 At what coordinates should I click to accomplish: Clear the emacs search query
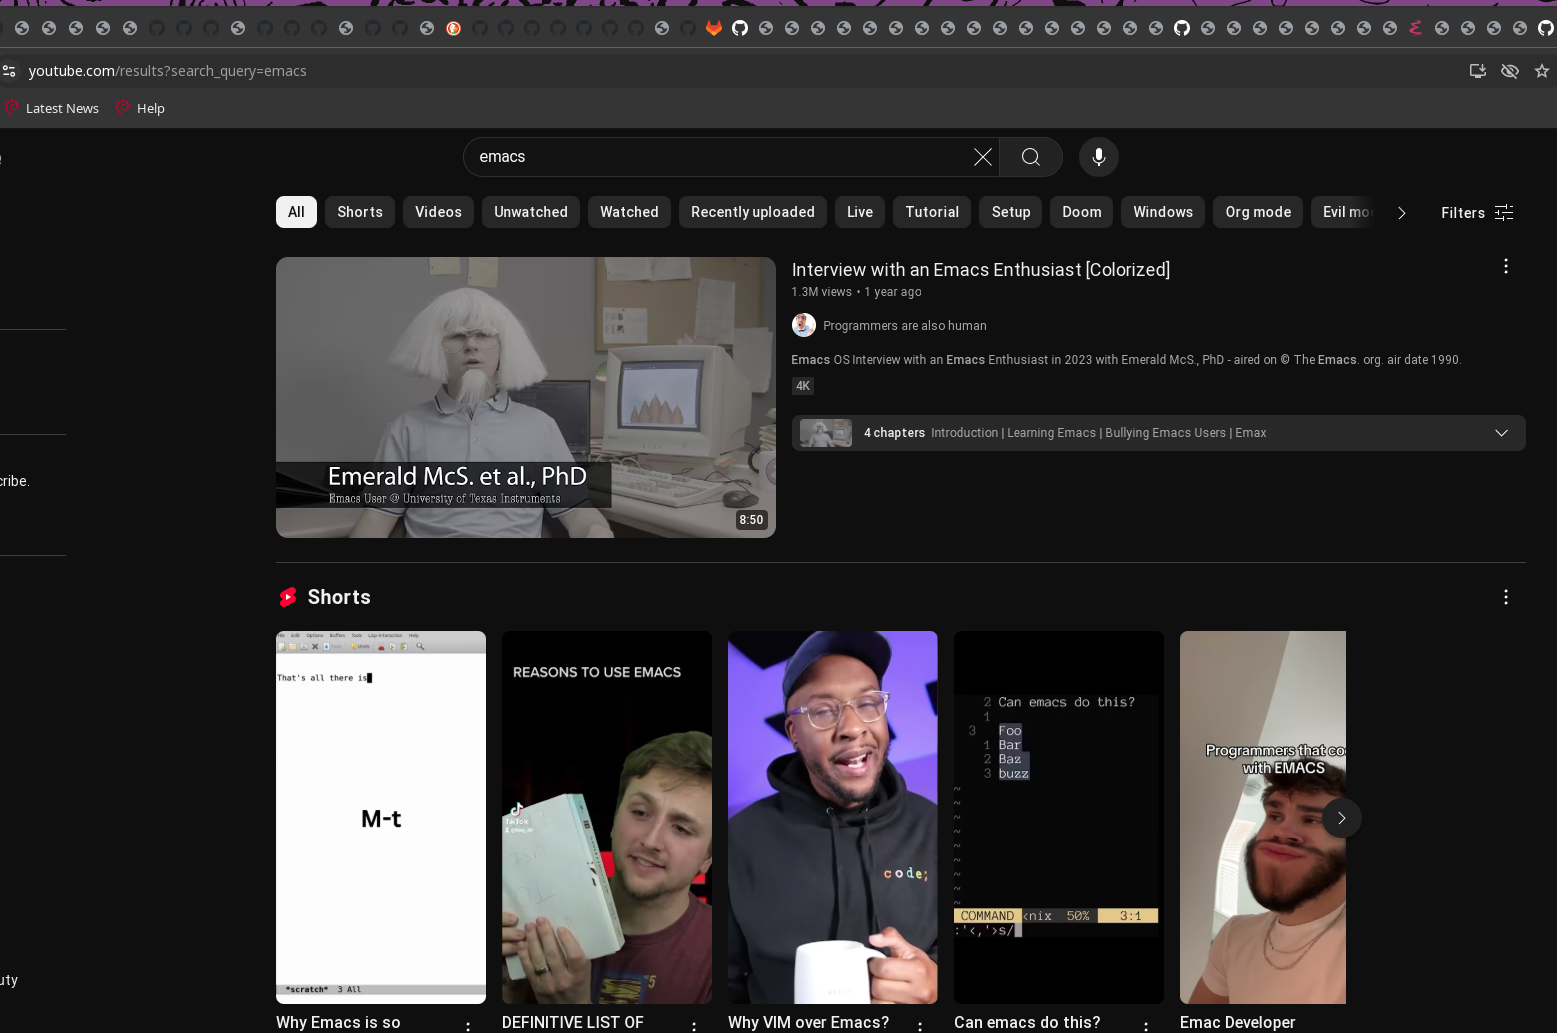982,157
